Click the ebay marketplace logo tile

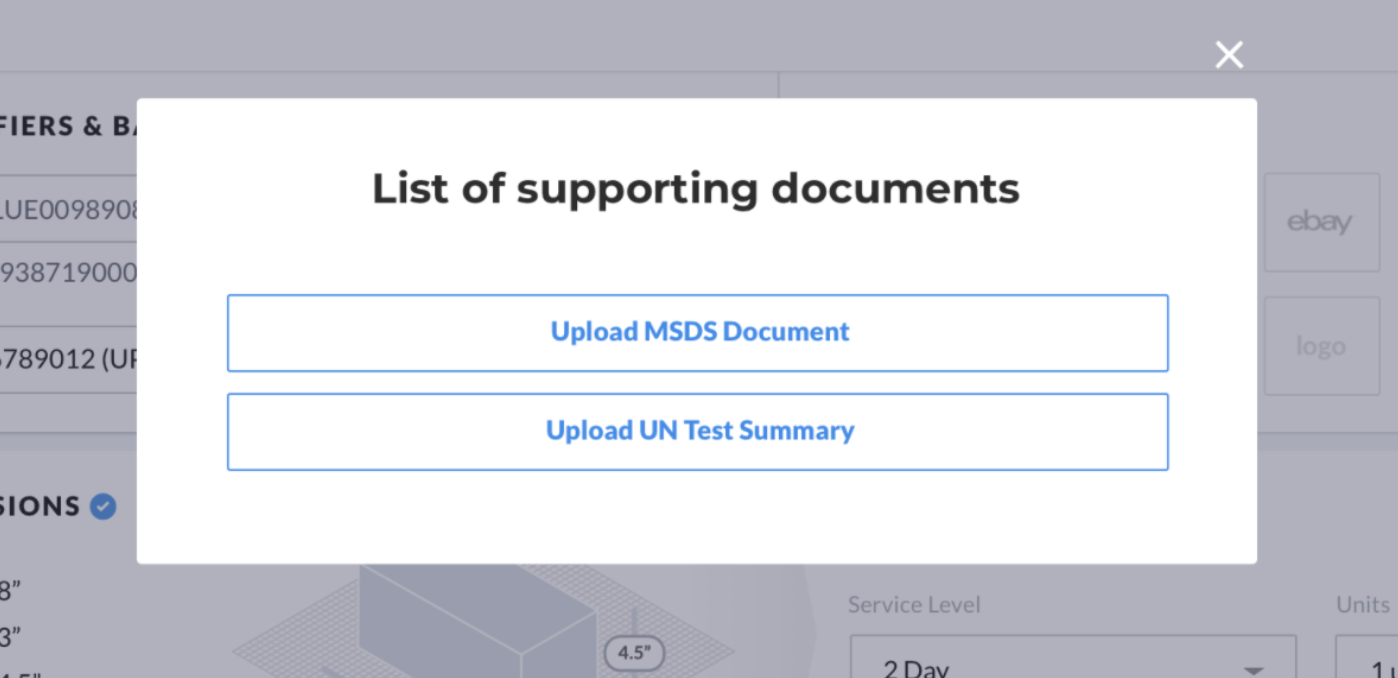[x=1320, y=223]
